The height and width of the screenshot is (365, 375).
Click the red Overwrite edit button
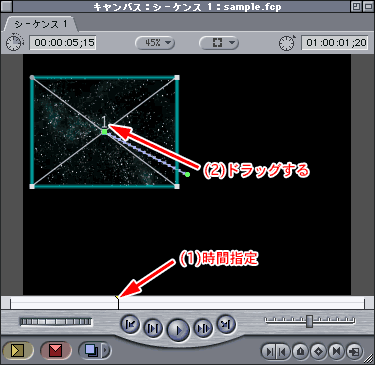tap(56, 350)
